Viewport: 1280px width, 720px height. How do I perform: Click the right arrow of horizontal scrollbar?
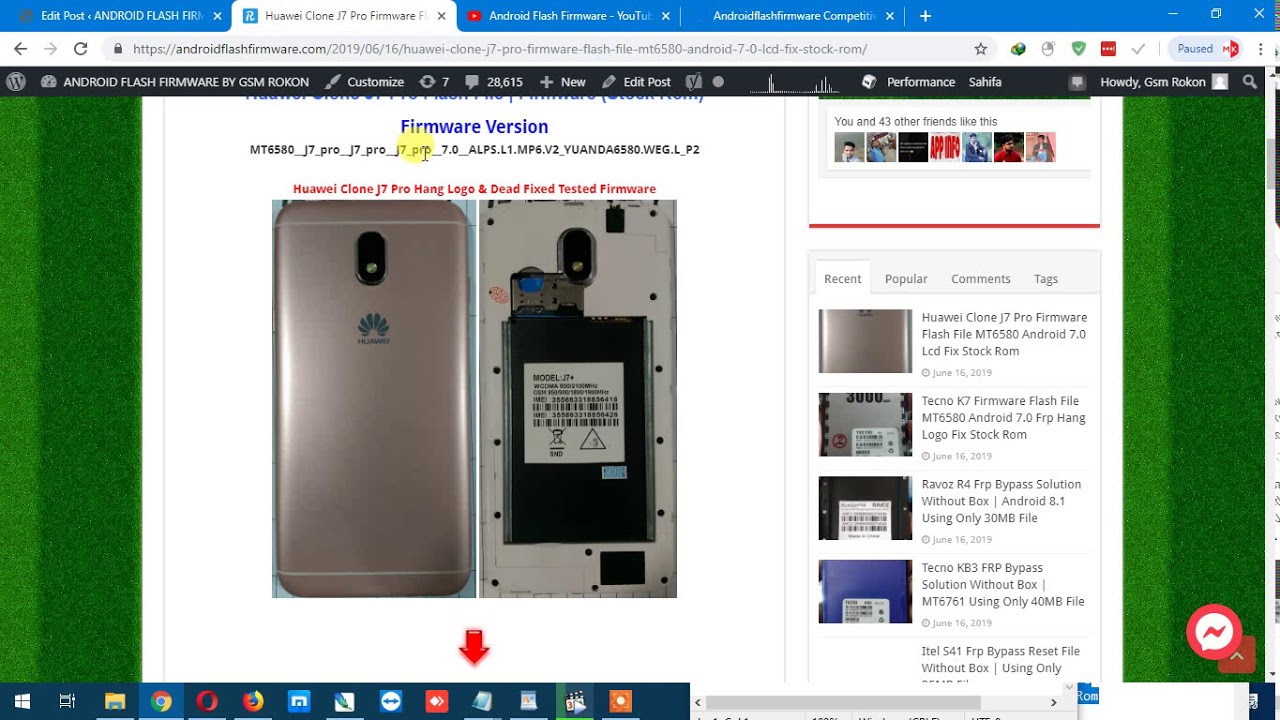point(1053,702)
